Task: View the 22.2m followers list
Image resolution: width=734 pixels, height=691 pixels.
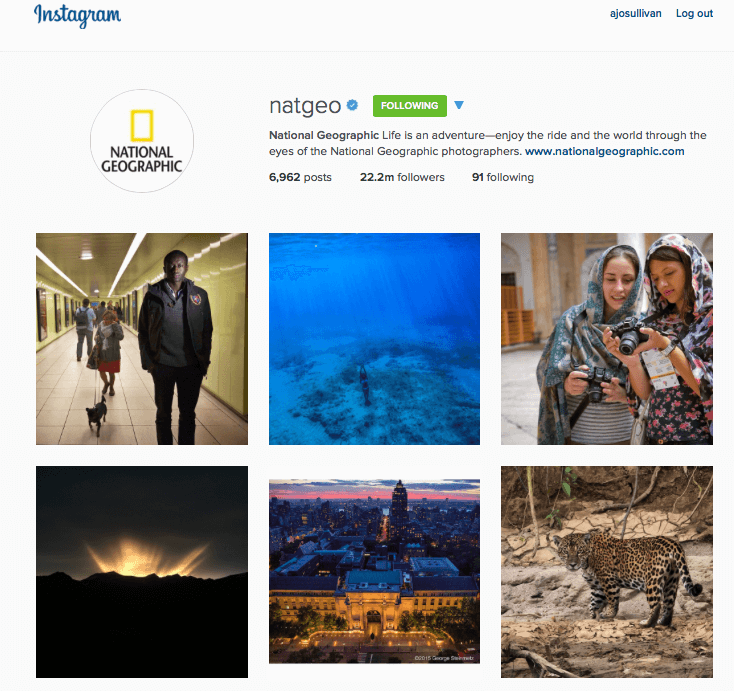Action: tap(402, 177)
